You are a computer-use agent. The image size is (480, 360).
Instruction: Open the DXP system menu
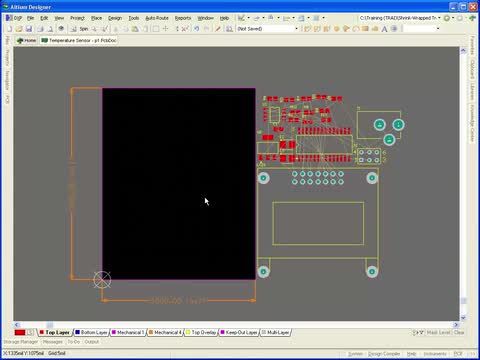pyautogui.click(x=13, y=18)
